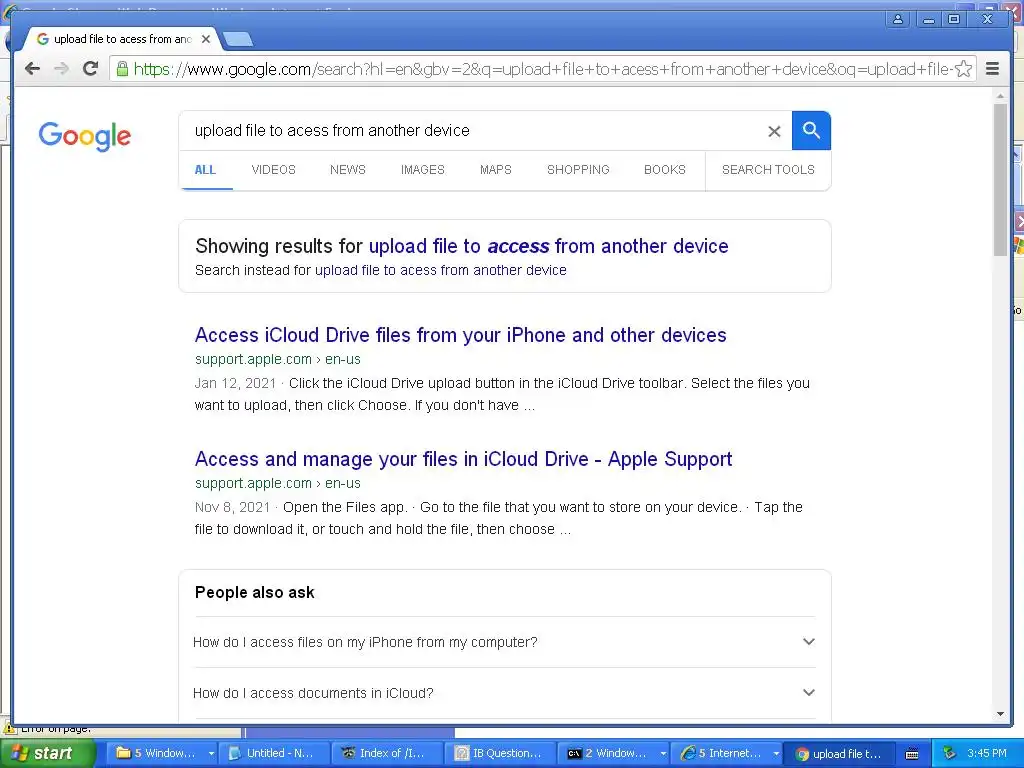Switch to 'Index of /I...' taskbar item
This screenshot has width=1024, height=768.
pos(387,753)
